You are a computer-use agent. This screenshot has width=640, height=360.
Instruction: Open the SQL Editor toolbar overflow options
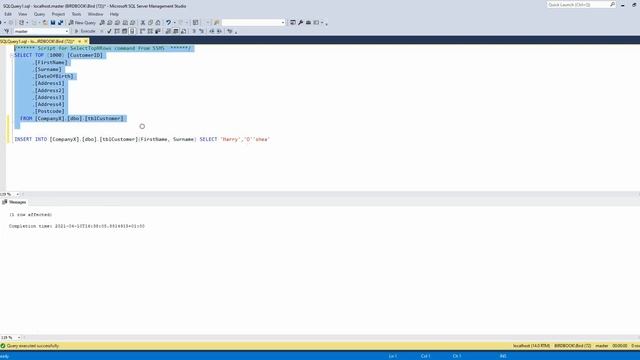point(236,31)
